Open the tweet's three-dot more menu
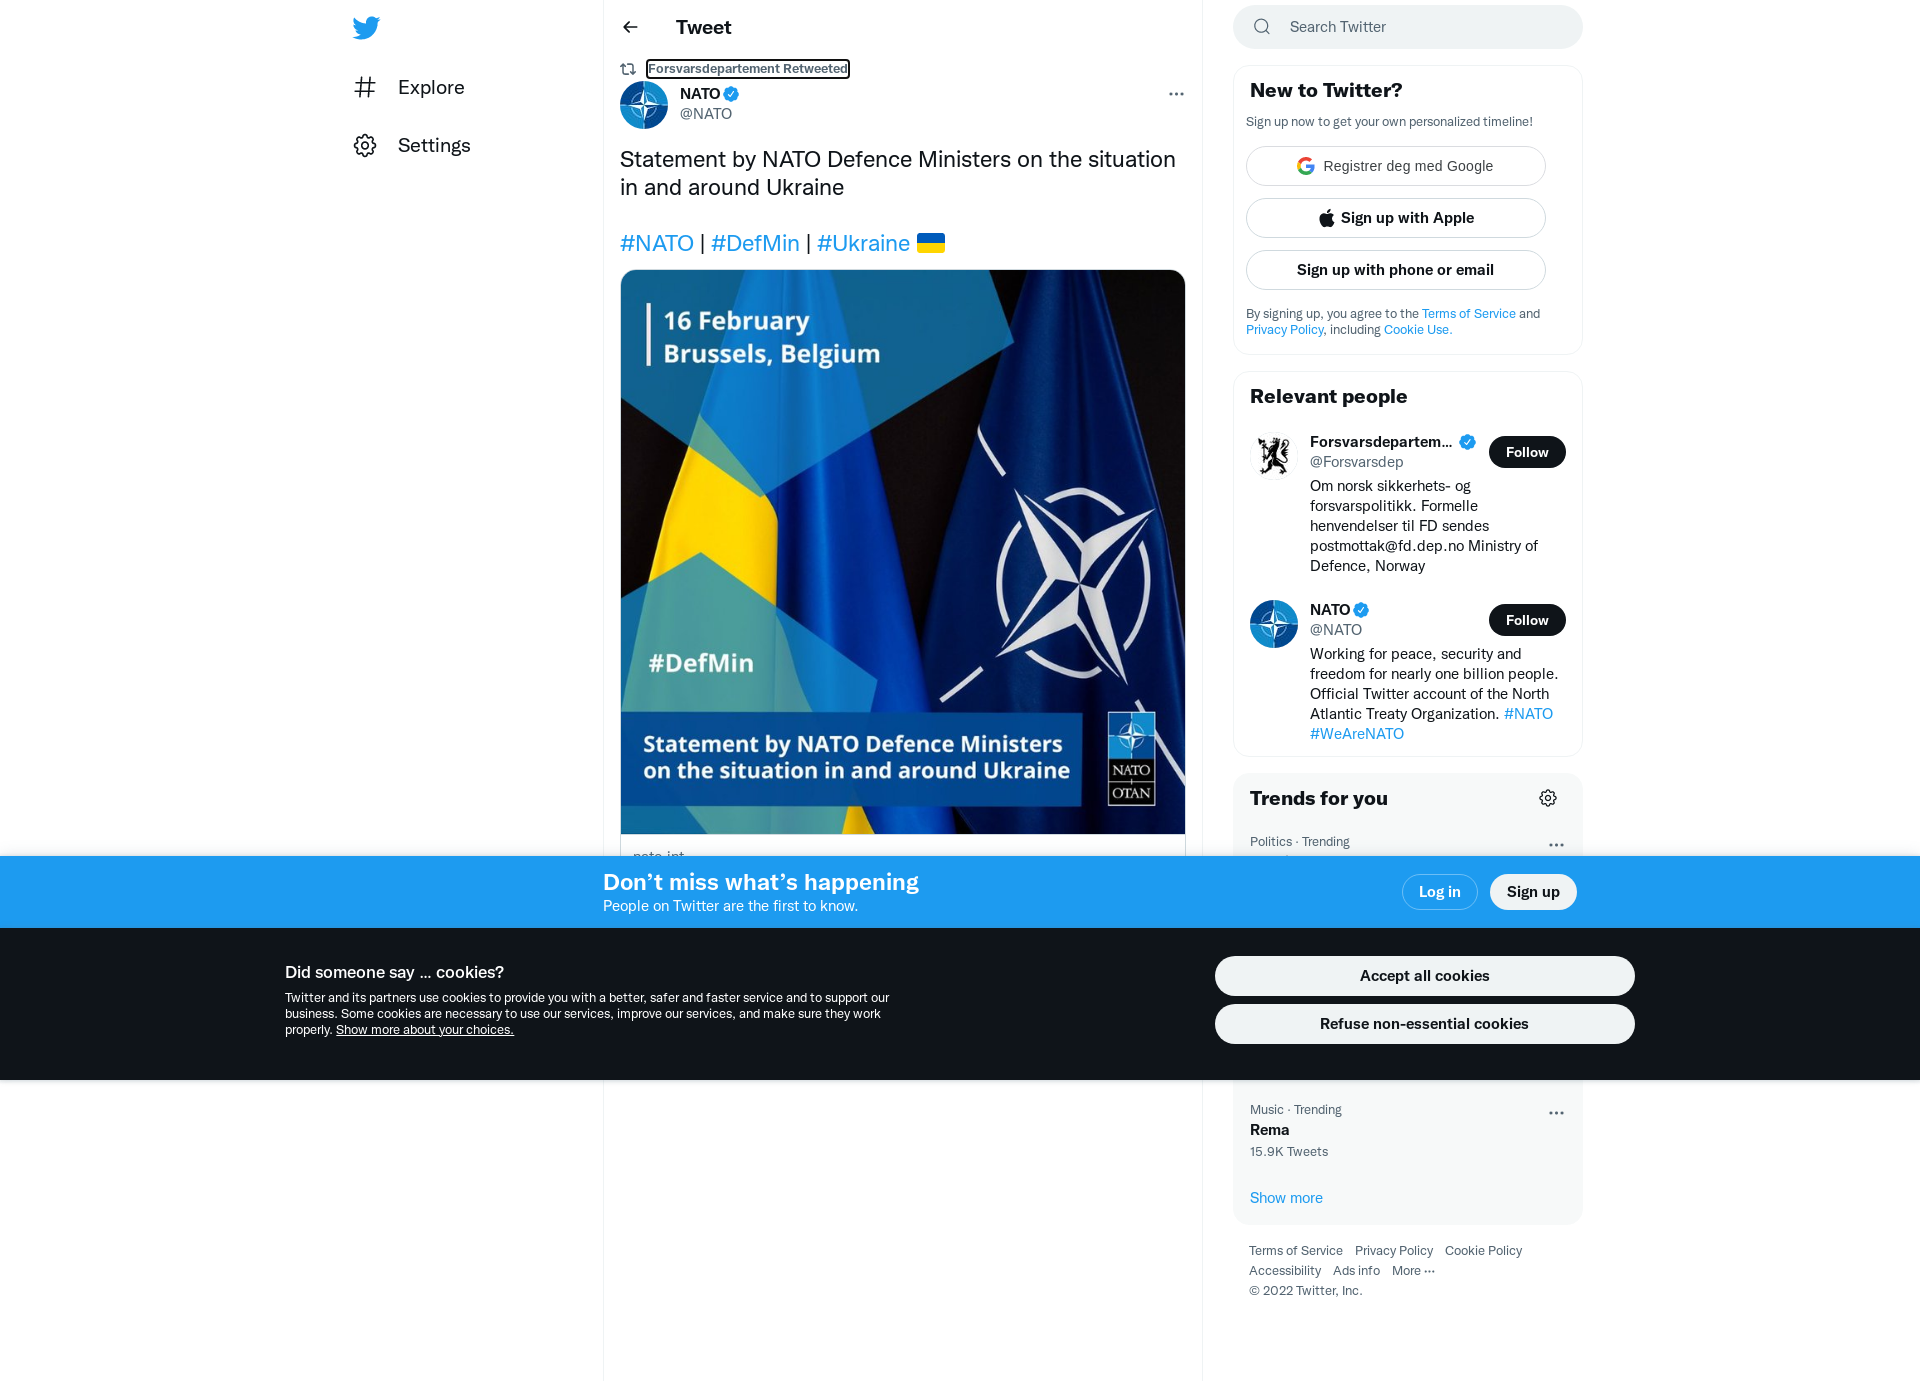1920x1381 pixels. 1176,94
